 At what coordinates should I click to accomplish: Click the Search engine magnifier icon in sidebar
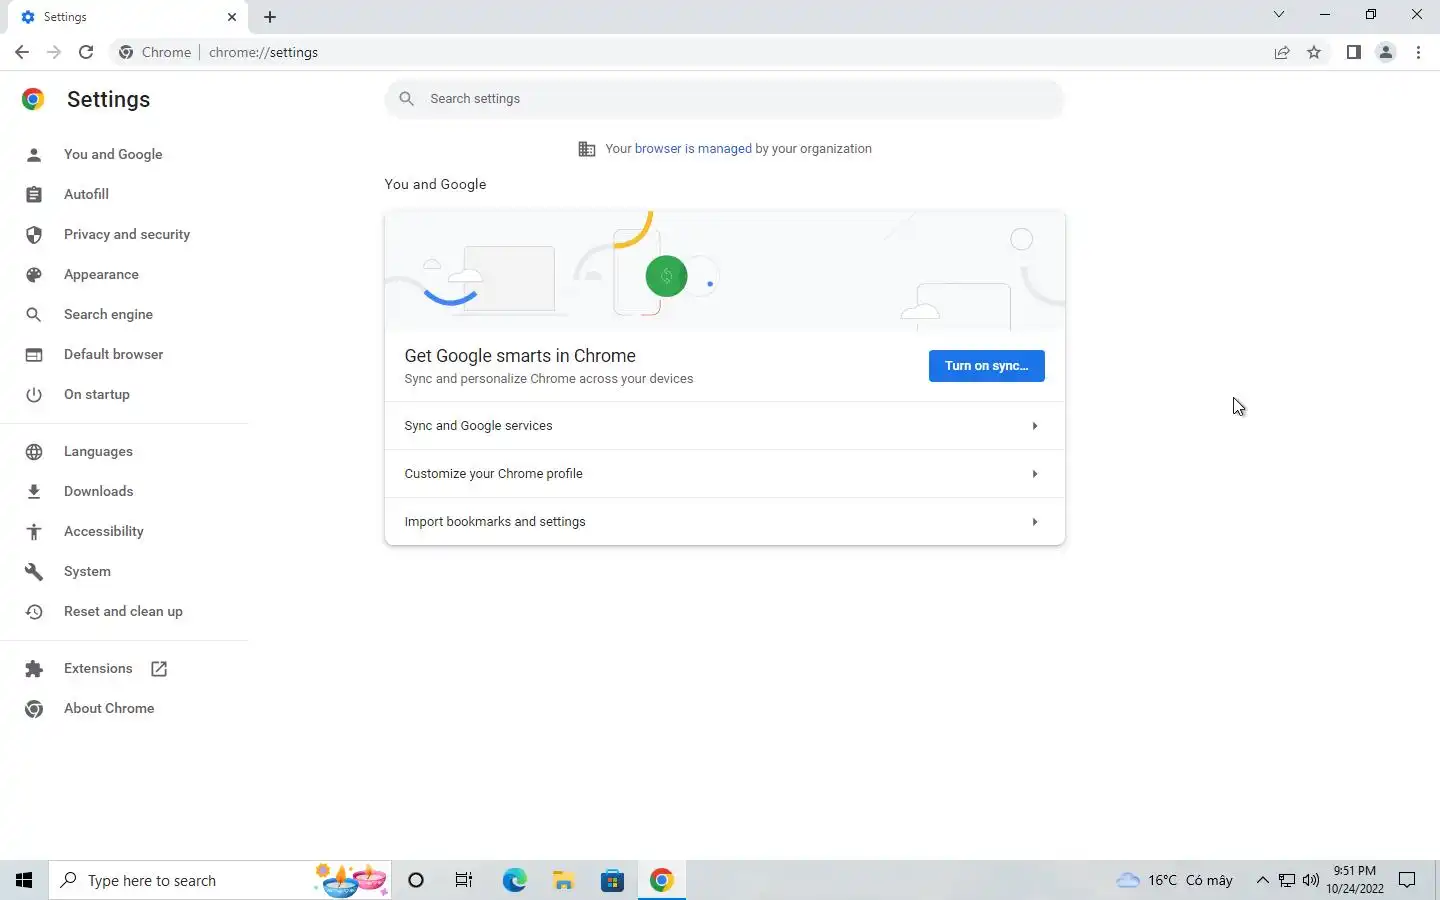[34, 314]
